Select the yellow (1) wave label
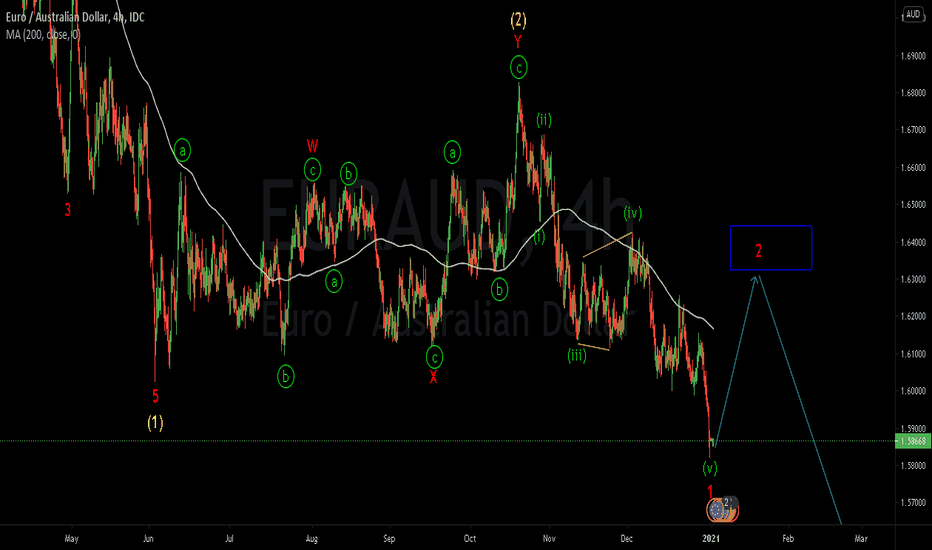The height and width of the screenshot is (550, 932). pos(155,423)
